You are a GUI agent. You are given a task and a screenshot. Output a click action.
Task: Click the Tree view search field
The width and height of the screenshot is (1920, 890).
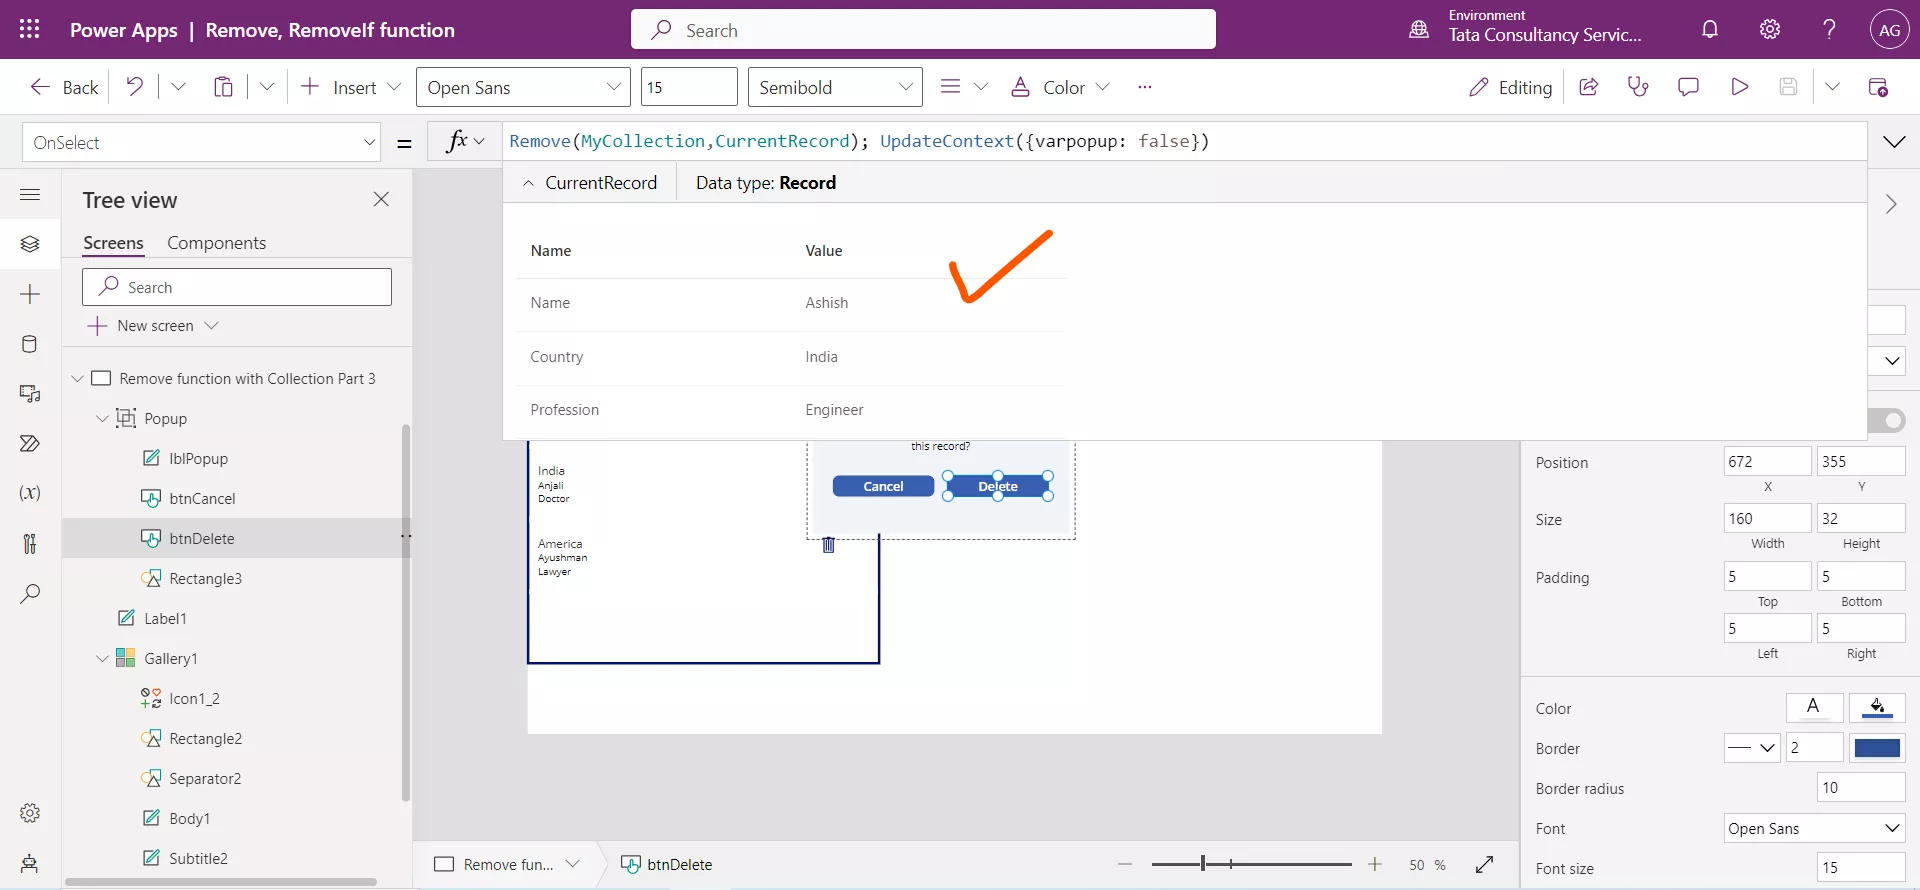237,287
